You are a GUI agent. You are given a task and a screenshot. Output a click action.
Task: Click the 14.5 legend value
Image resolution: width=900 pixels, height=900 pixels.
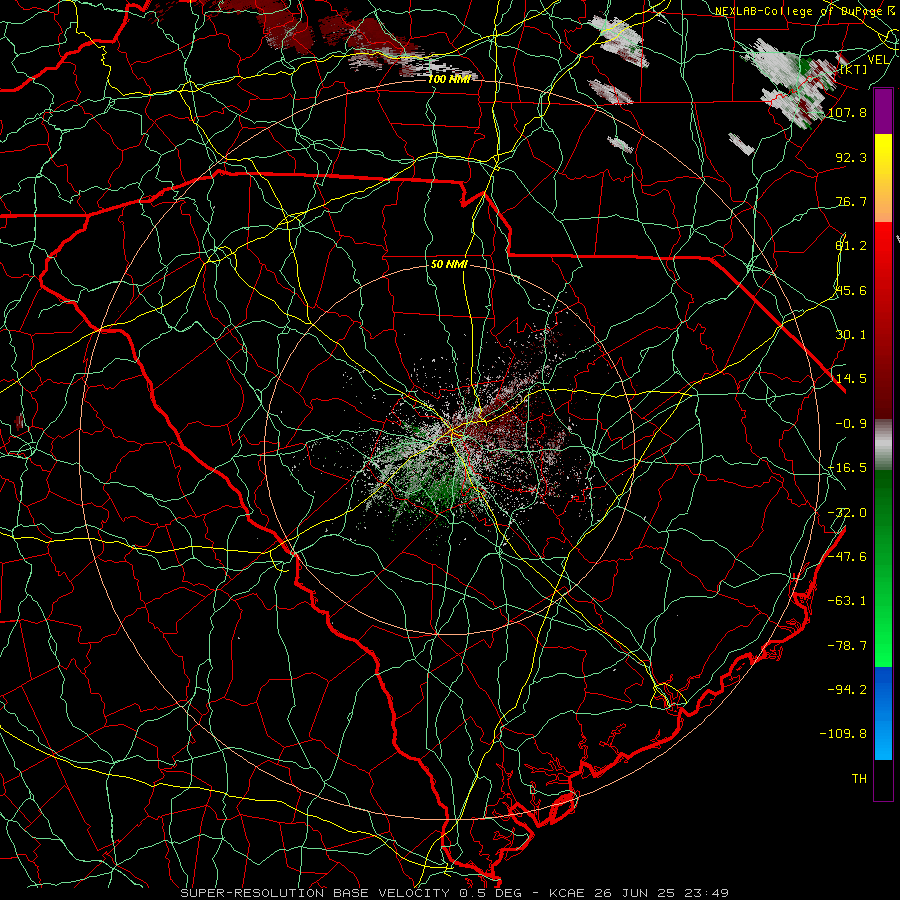point(851,379)
